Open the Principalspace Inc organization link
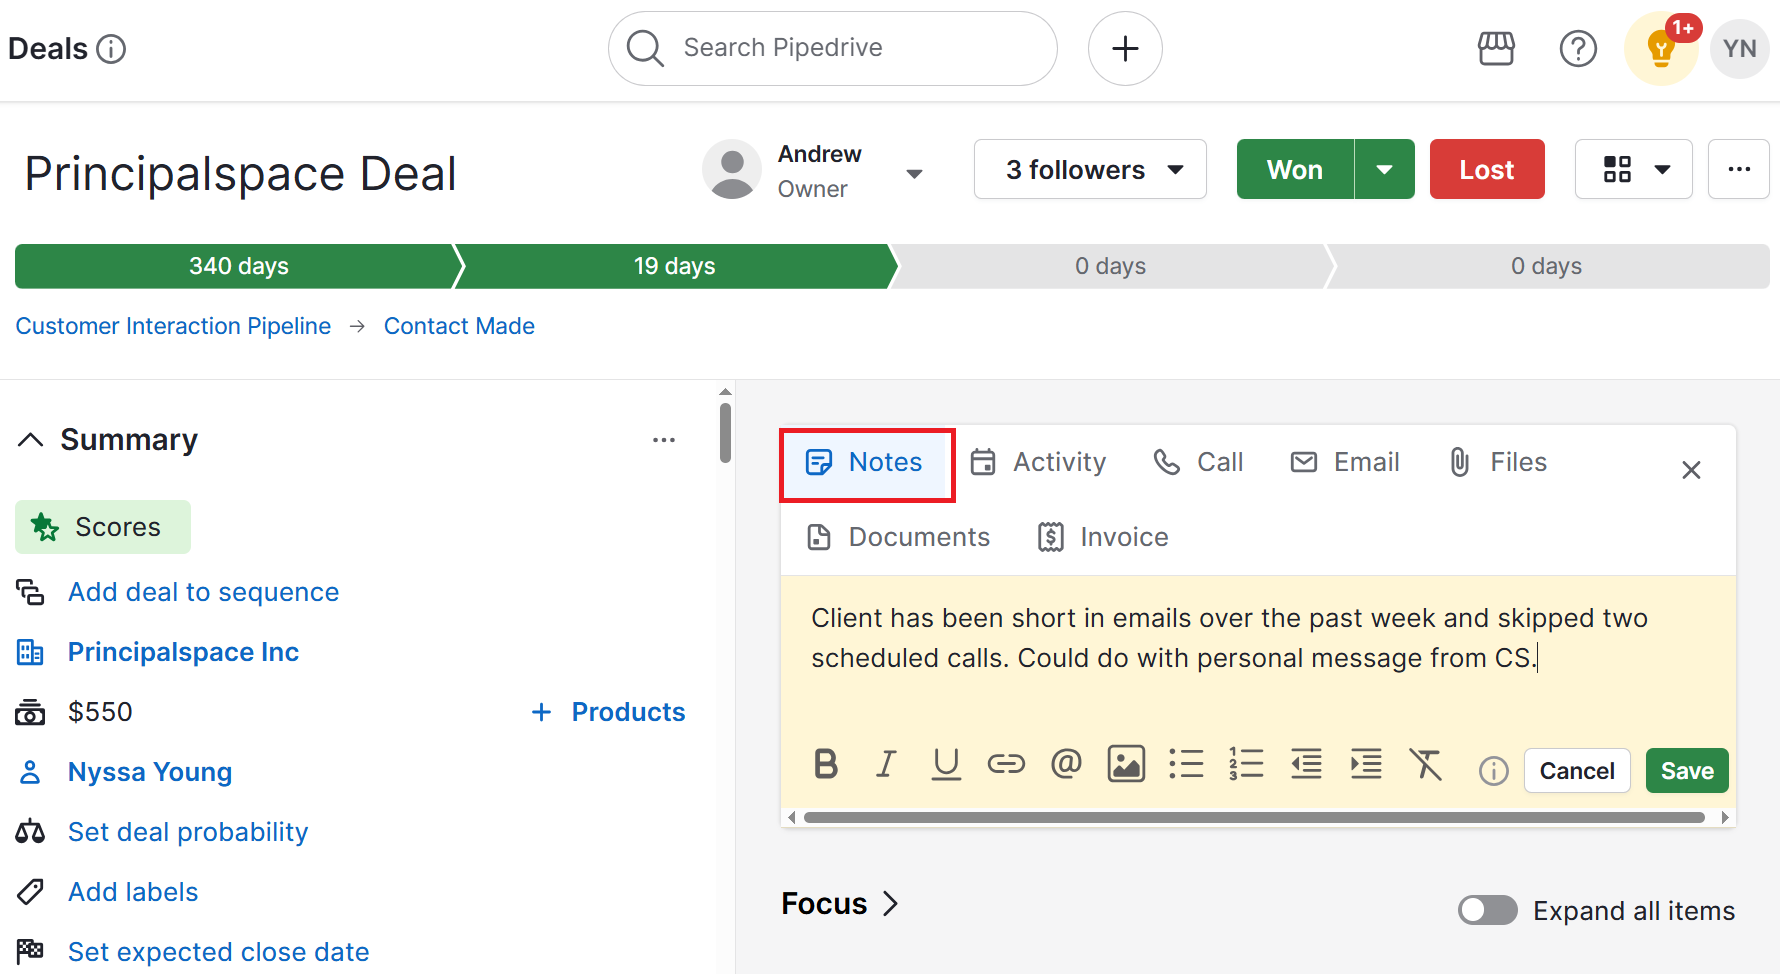 click(x=183, y=651)
